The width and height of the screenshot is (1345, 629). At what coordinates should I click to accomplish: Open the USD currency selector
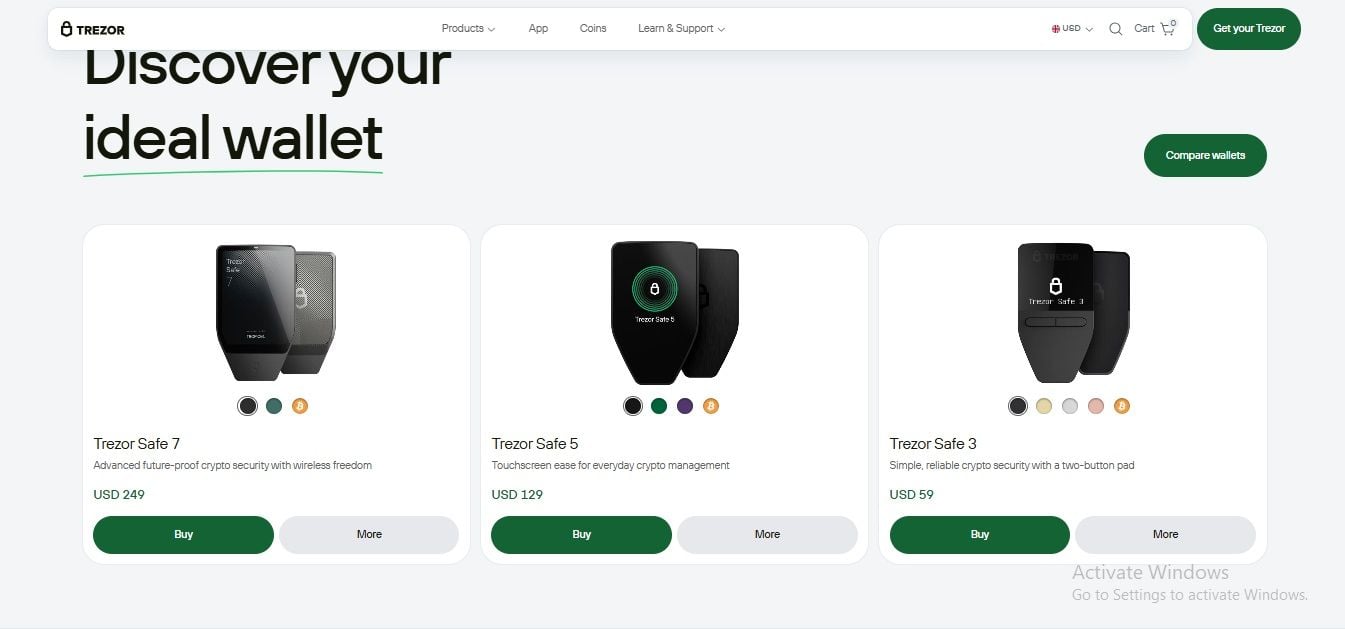(1072, 29)
